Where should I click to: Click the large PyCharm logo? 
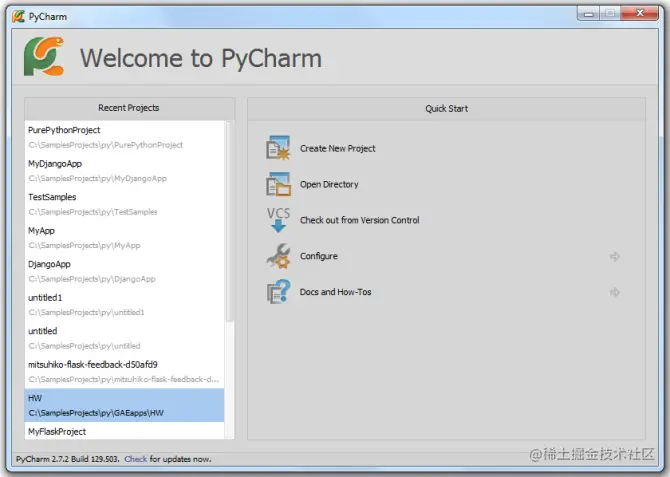pos(44,56)
